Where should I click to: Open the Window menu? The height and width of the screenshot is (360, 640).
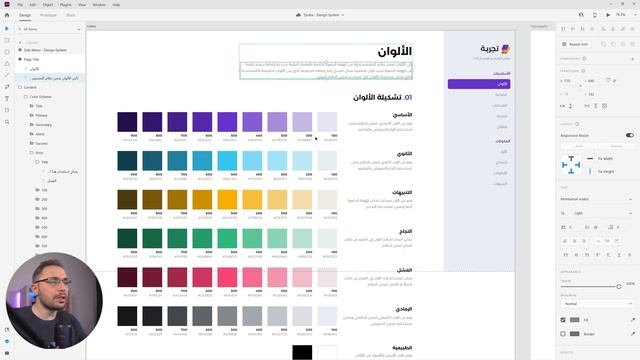[99, 4]
